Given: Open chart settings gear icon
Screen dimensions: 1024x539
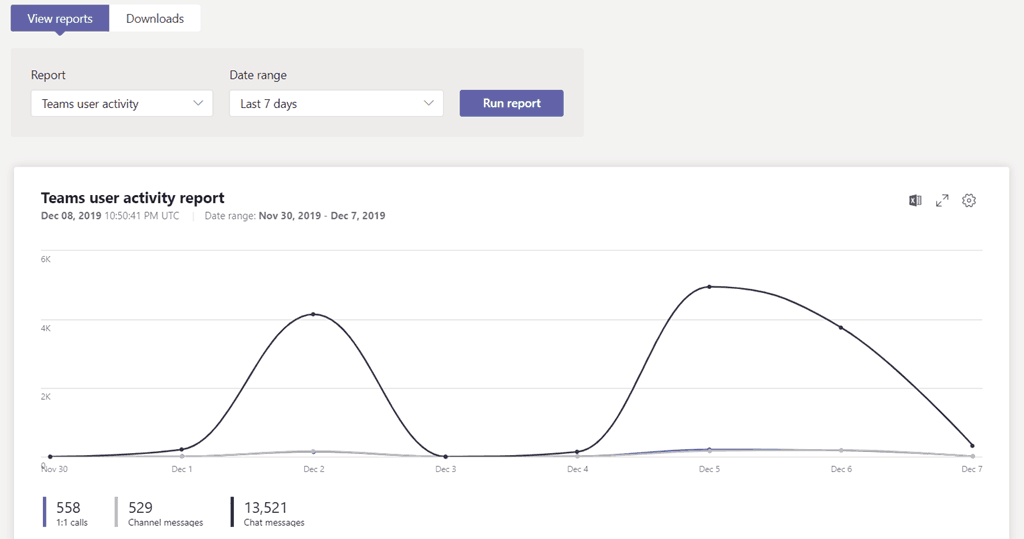Looking at the screenshot, I should pos(968,201).
